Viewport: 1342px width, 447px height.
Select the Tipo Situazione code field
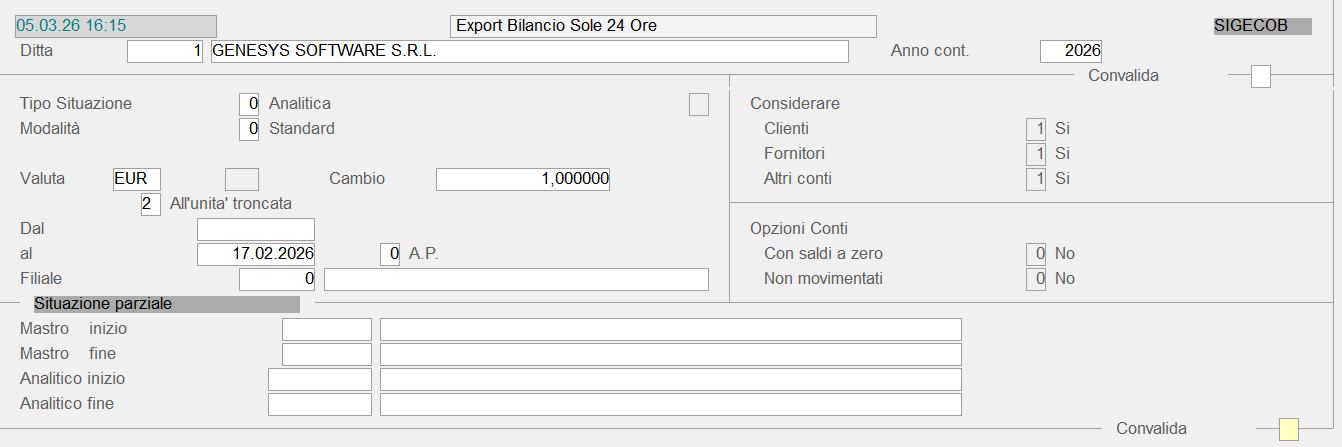(249, 104)
